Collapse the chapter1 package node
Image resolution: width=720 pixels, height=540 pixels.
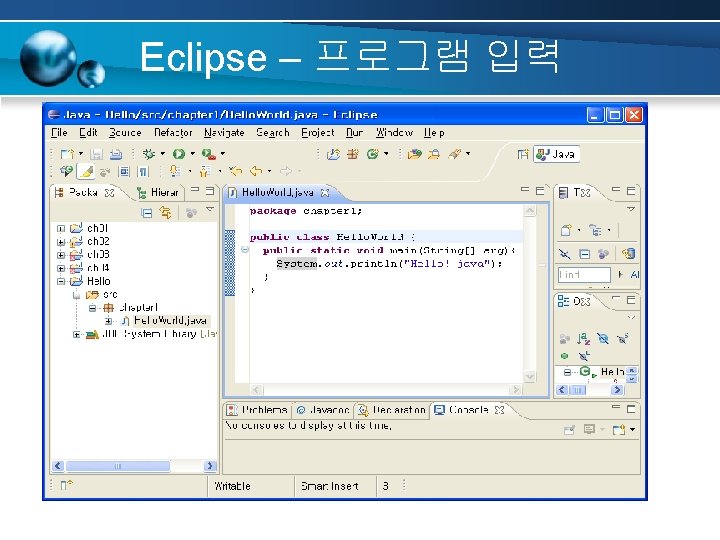click(92, 308)
